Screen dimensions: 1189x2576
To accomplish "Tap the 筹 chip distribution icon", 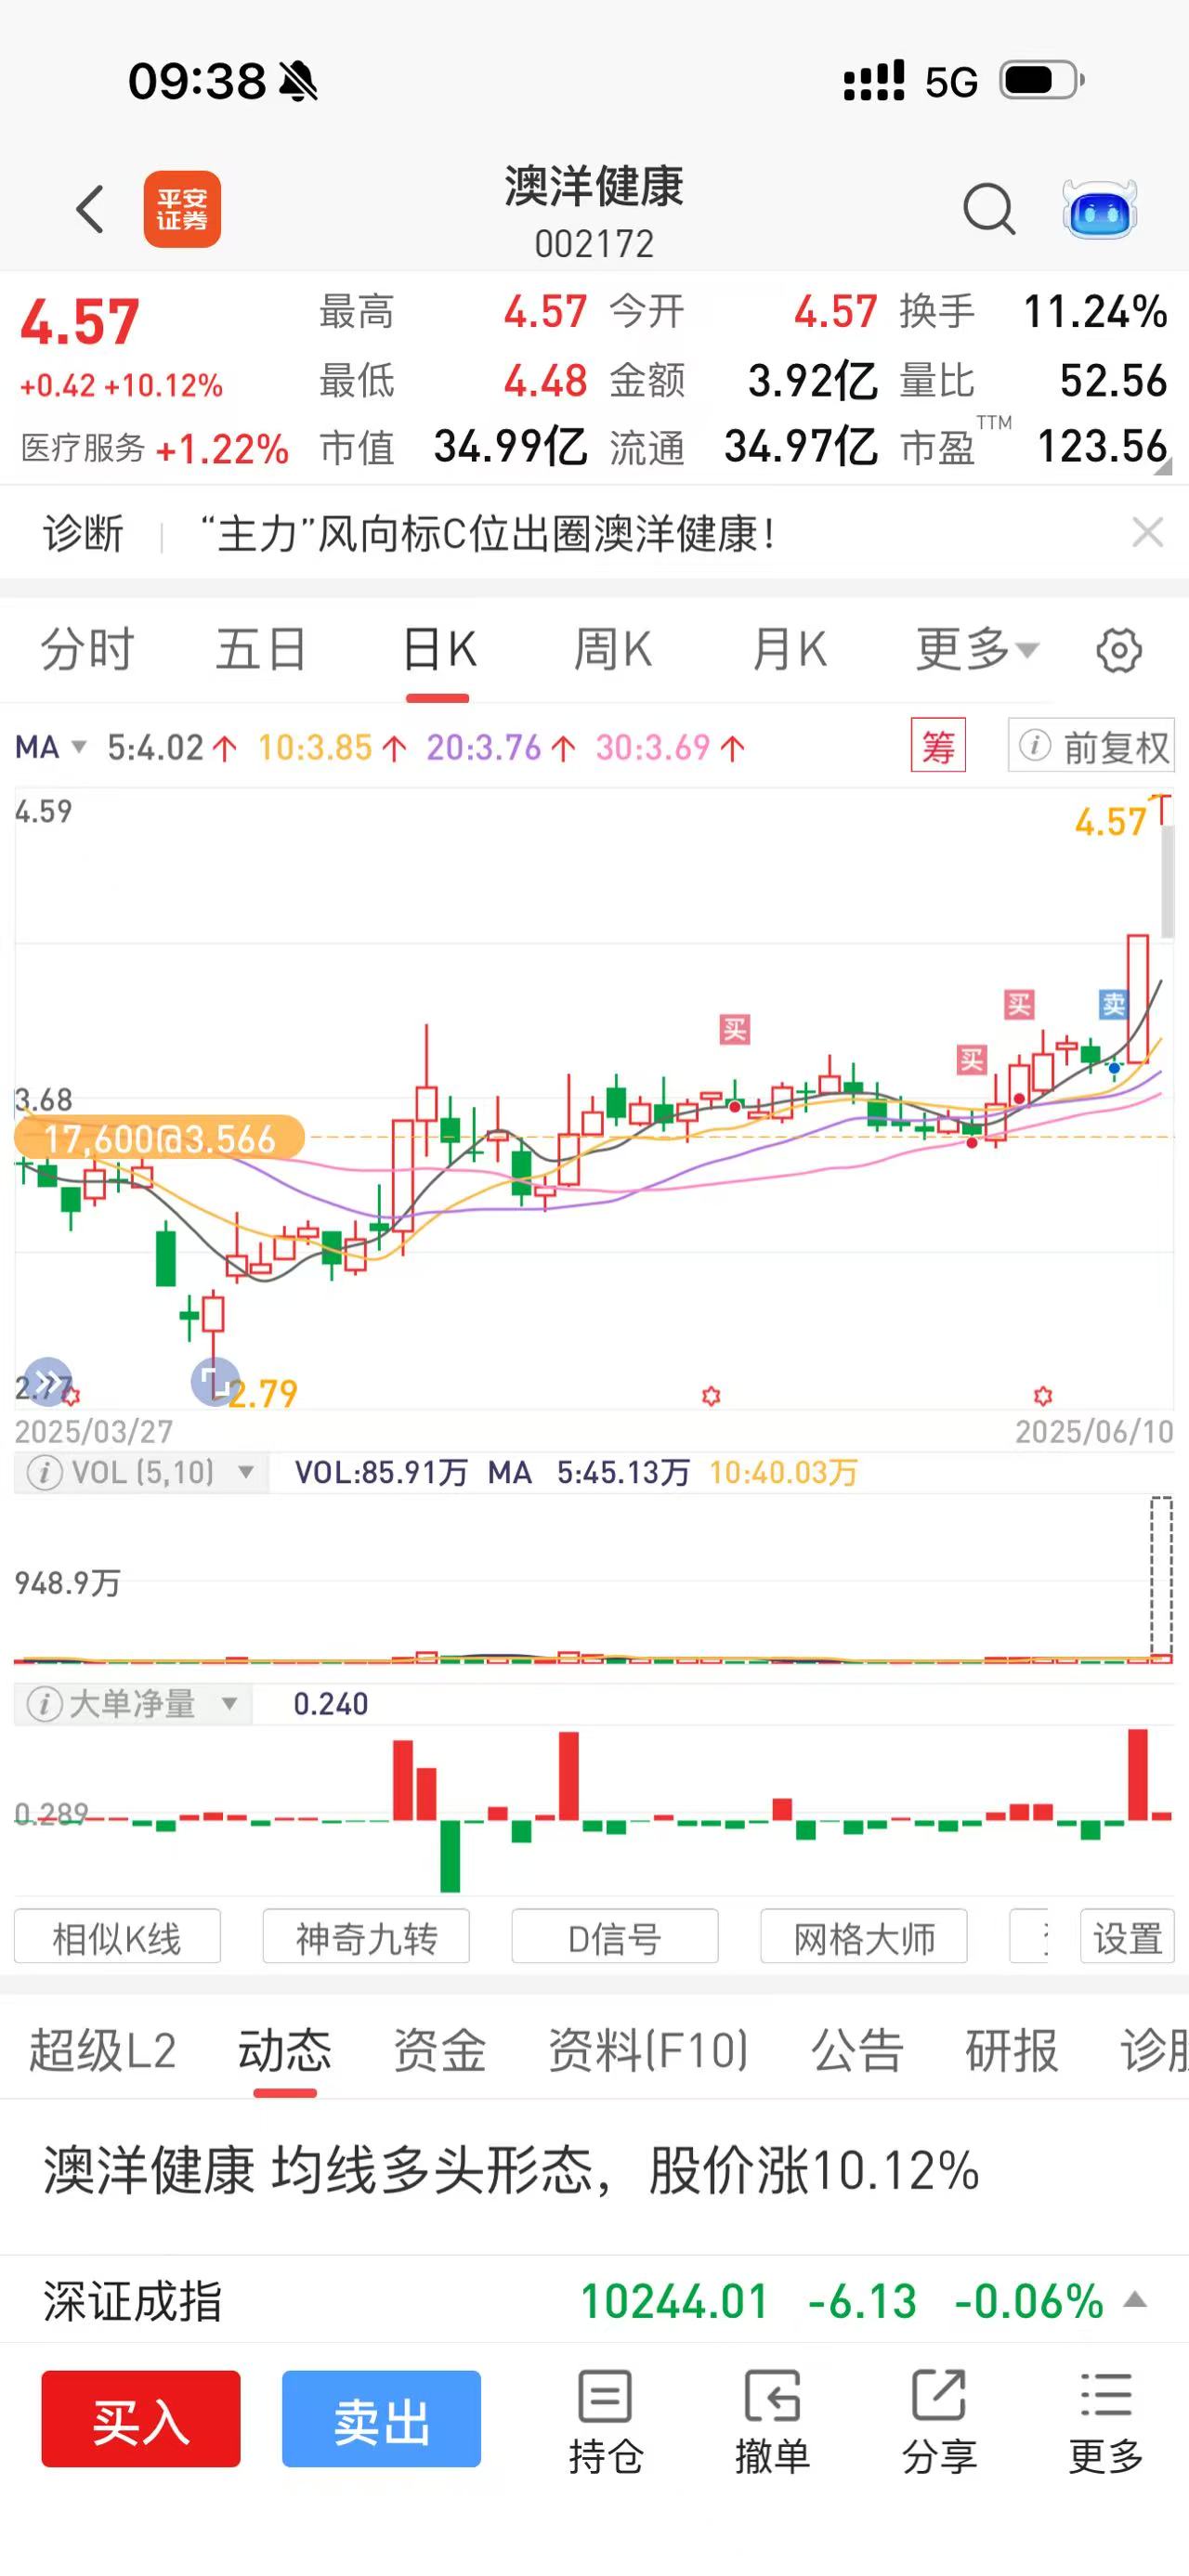I will tap(938, 746).
